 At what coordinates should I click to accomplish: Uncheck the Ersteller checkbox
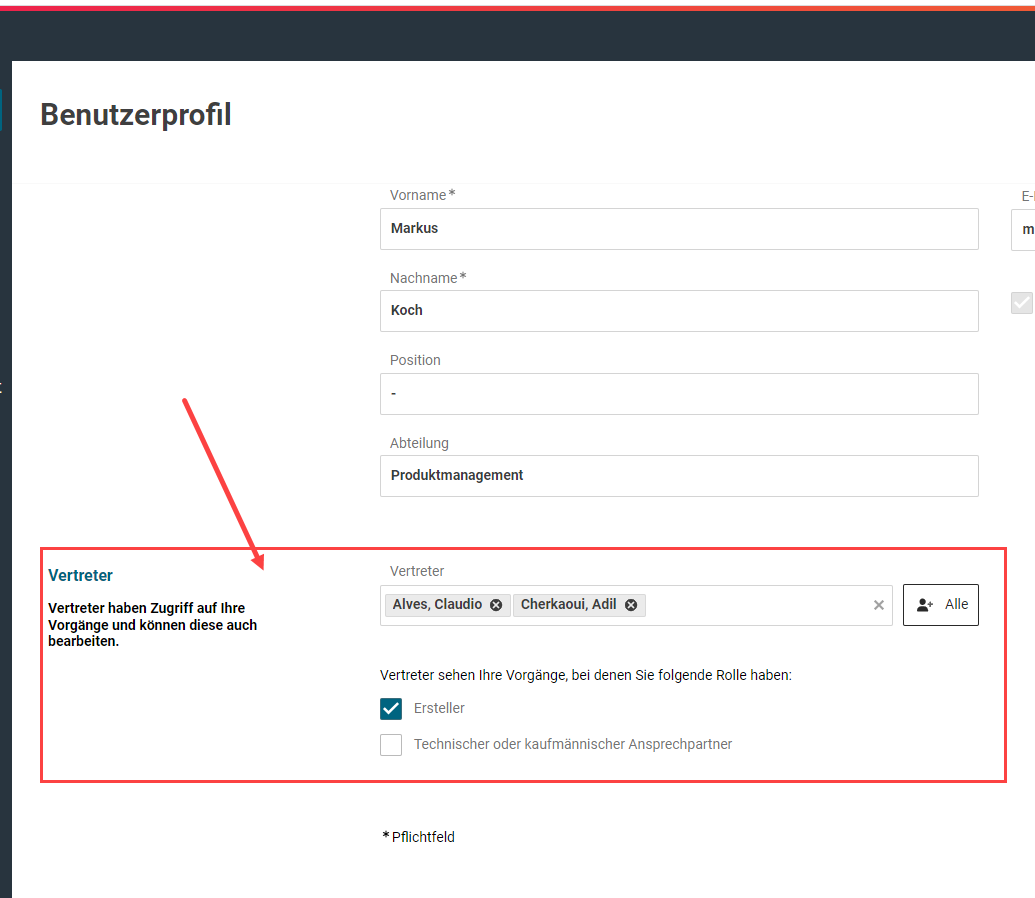391,709
